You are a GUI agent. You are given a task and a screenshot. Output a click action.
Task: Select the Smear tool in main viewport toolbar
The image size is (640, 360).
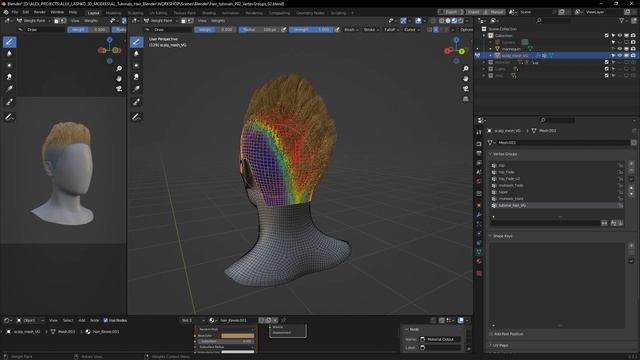137,77
